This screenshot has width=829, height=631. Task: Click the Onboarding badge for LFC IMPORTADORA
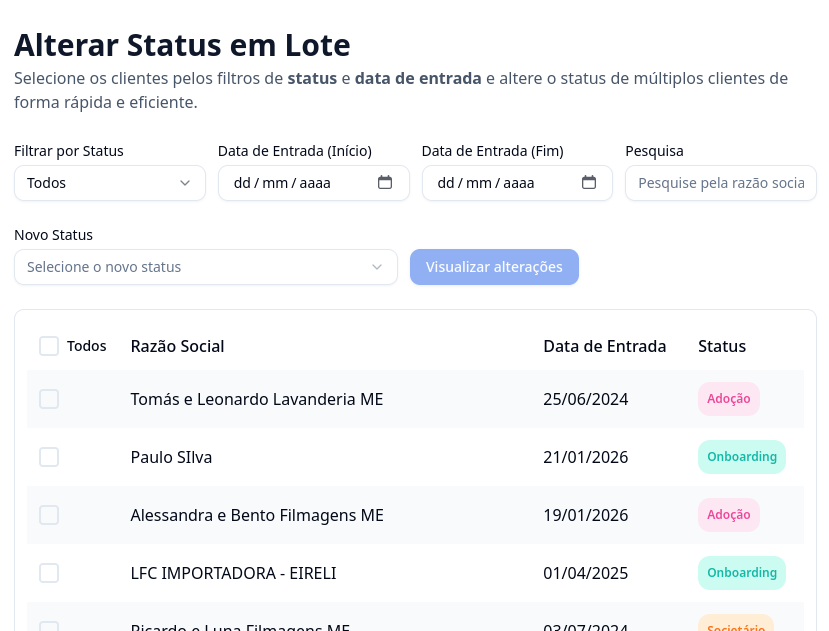point(742,573)
